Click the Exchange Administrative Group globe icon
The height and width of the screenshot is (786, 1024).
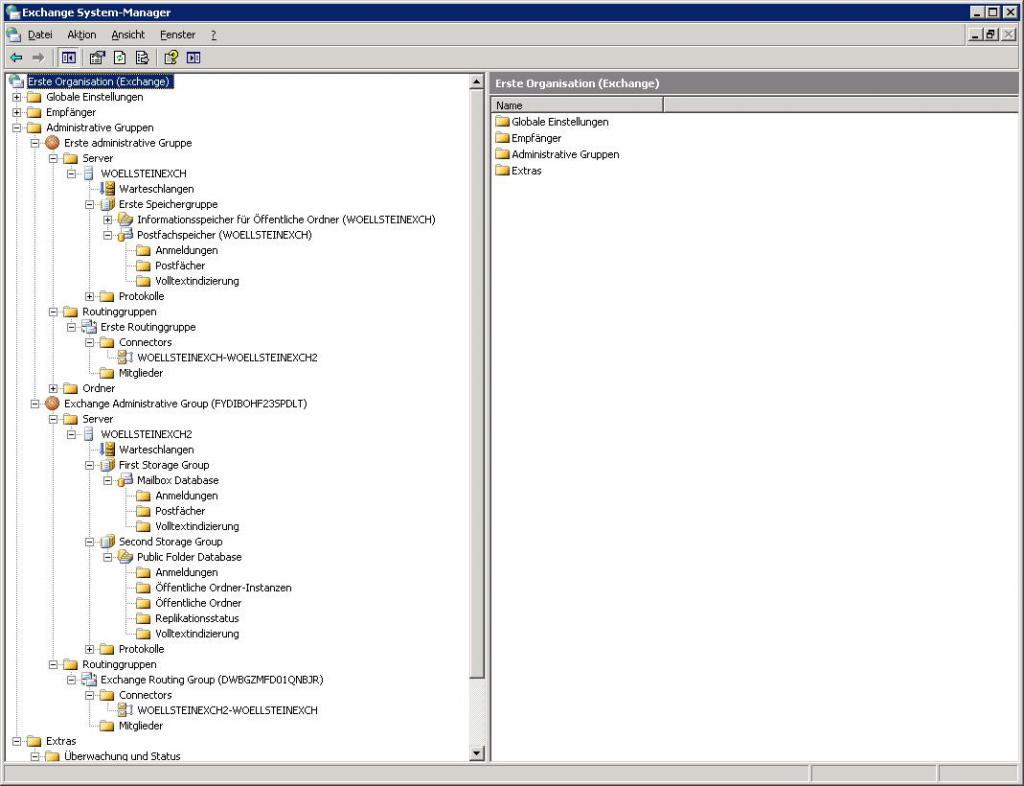52,404
